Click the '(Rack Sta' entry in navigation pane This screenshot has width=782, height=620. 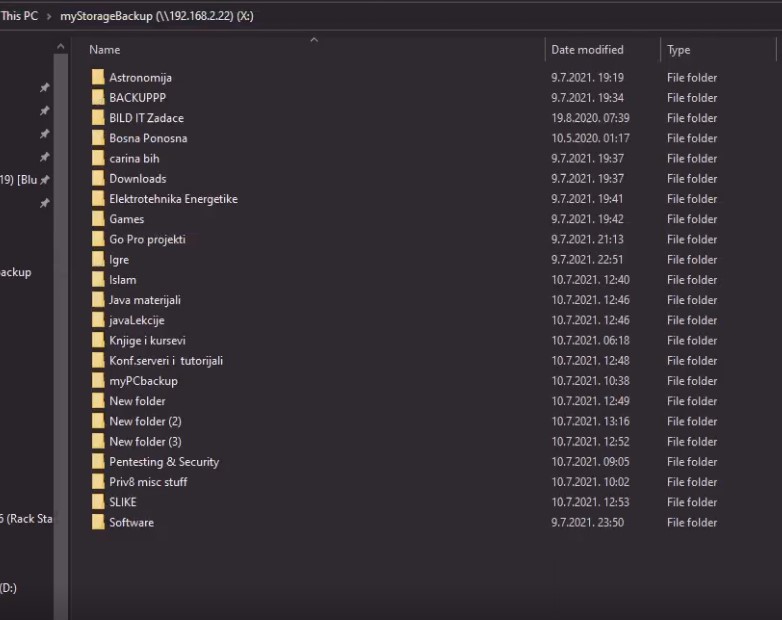click(26, 519)
